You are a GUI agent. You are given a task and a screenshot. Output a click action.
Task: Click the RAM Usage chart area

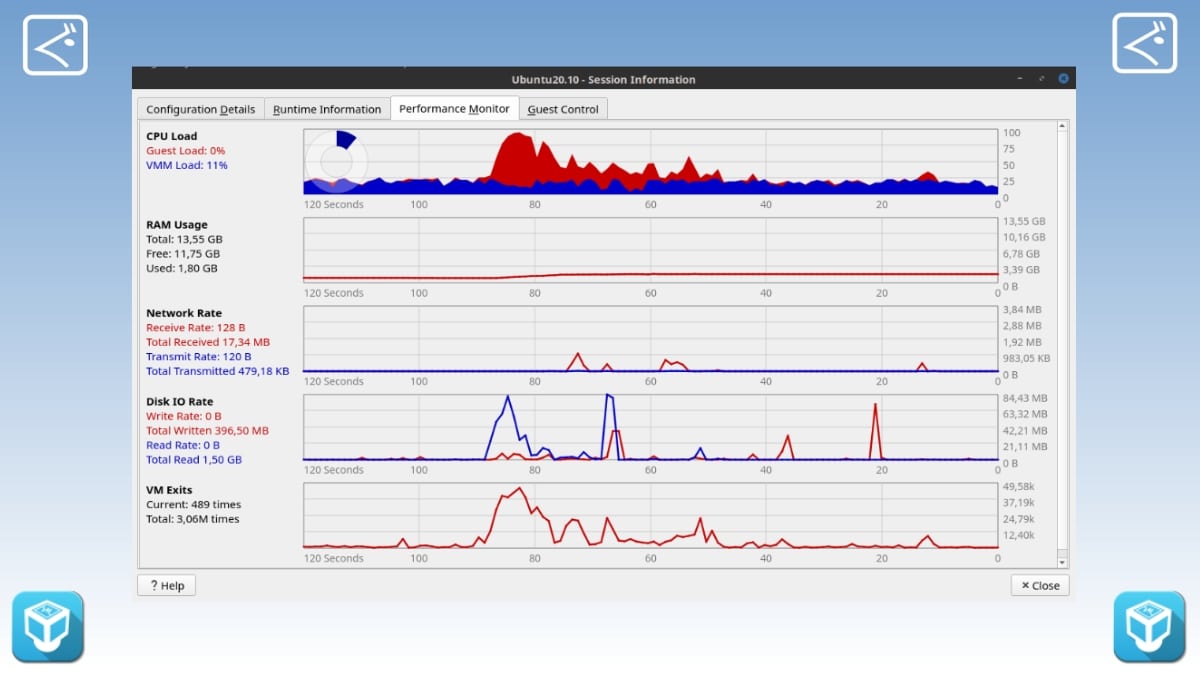click(651, 250)
